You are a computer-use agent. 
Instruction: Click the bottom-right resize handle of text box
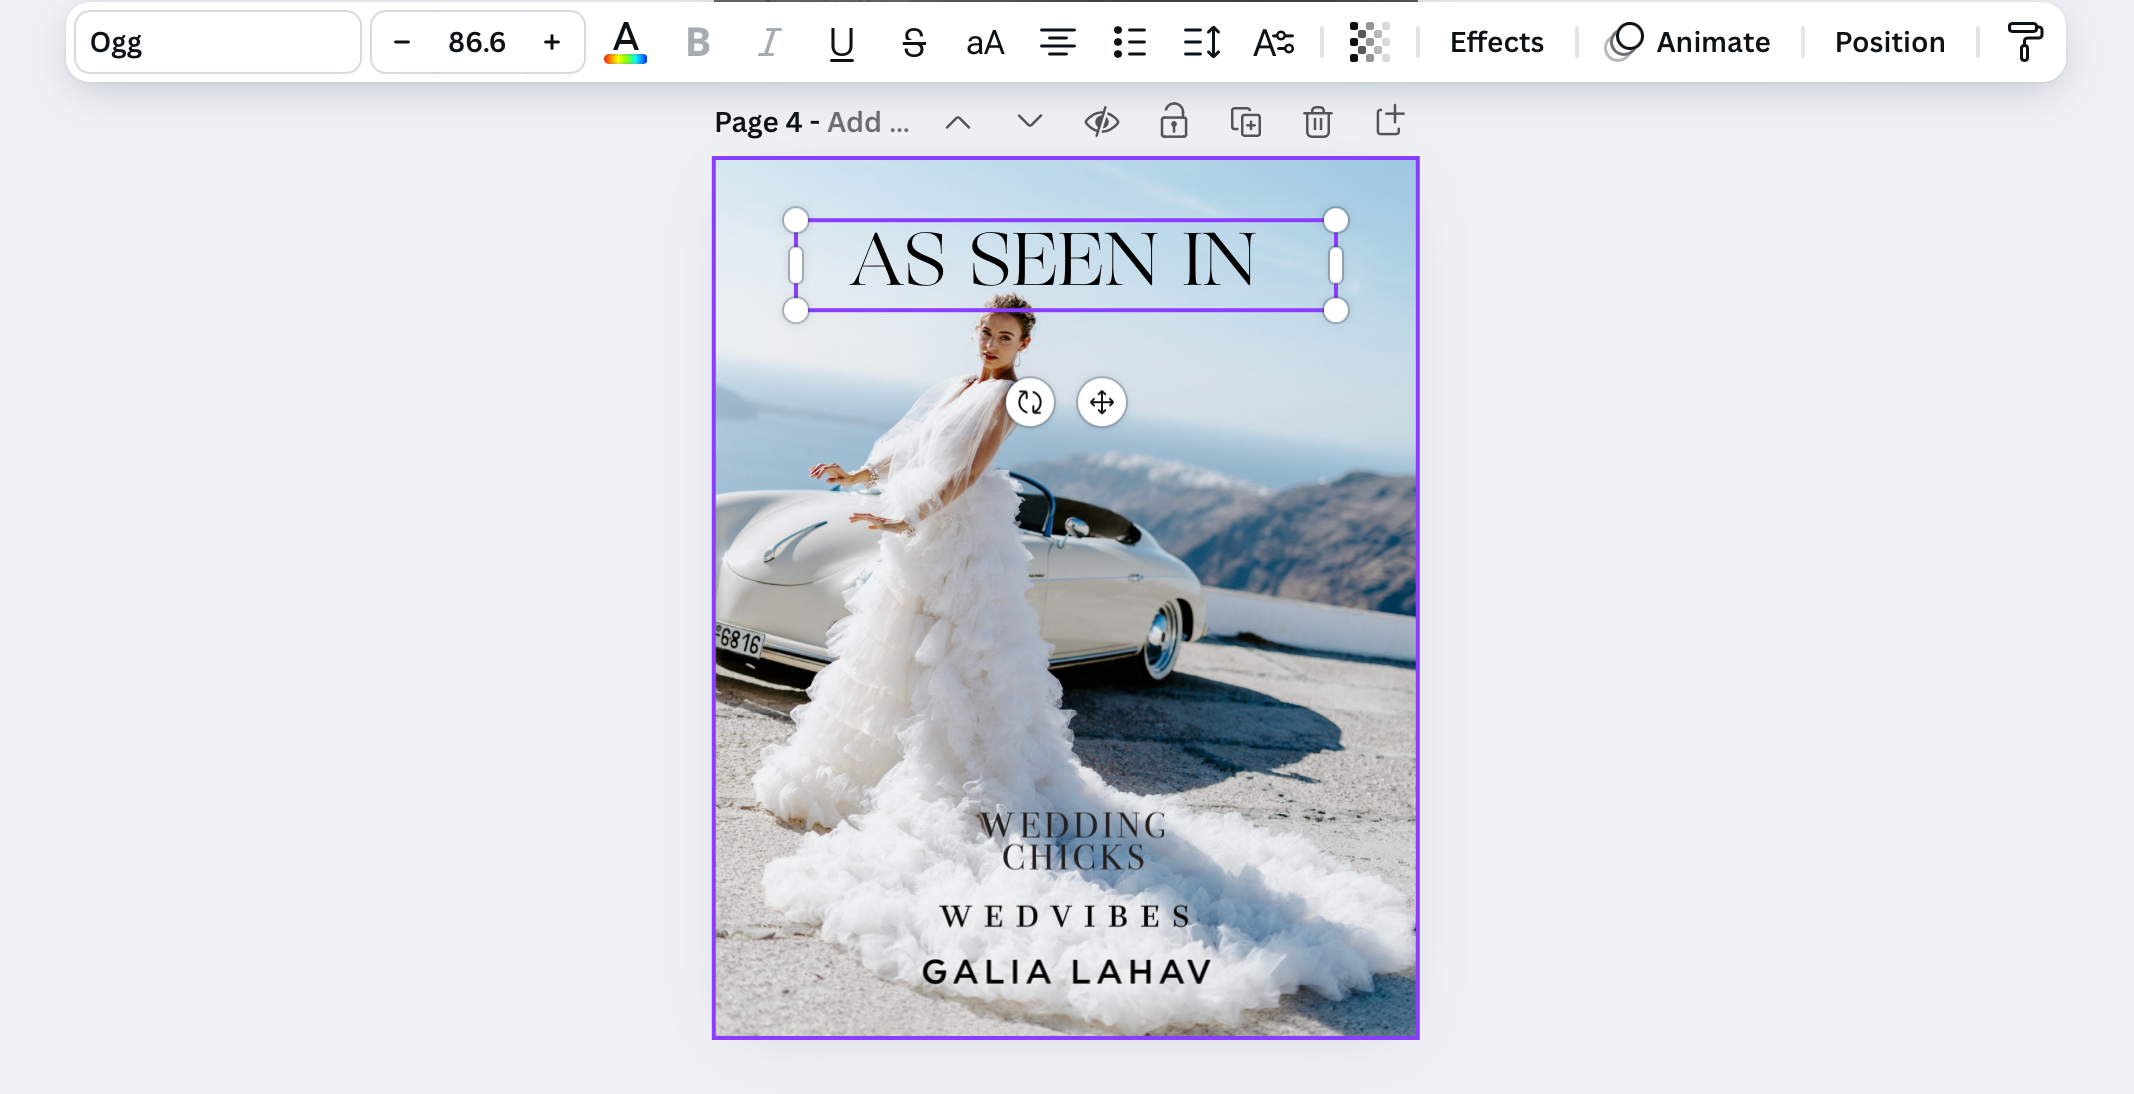[1336, 311]
